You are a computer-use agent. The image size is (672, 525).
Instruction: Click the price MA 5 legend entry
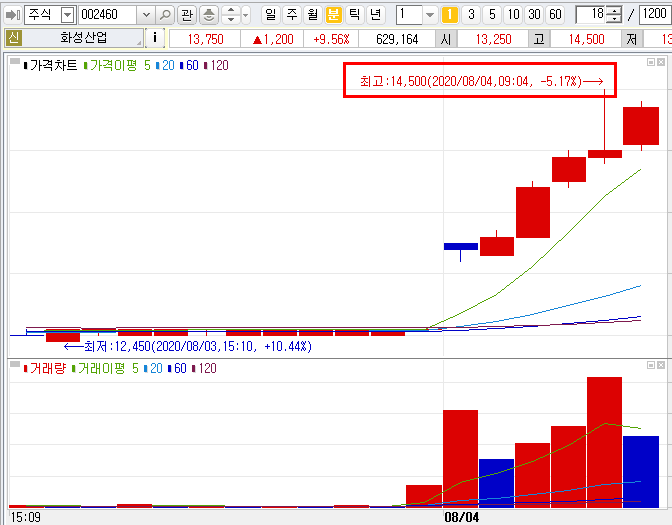coord(147,66)
